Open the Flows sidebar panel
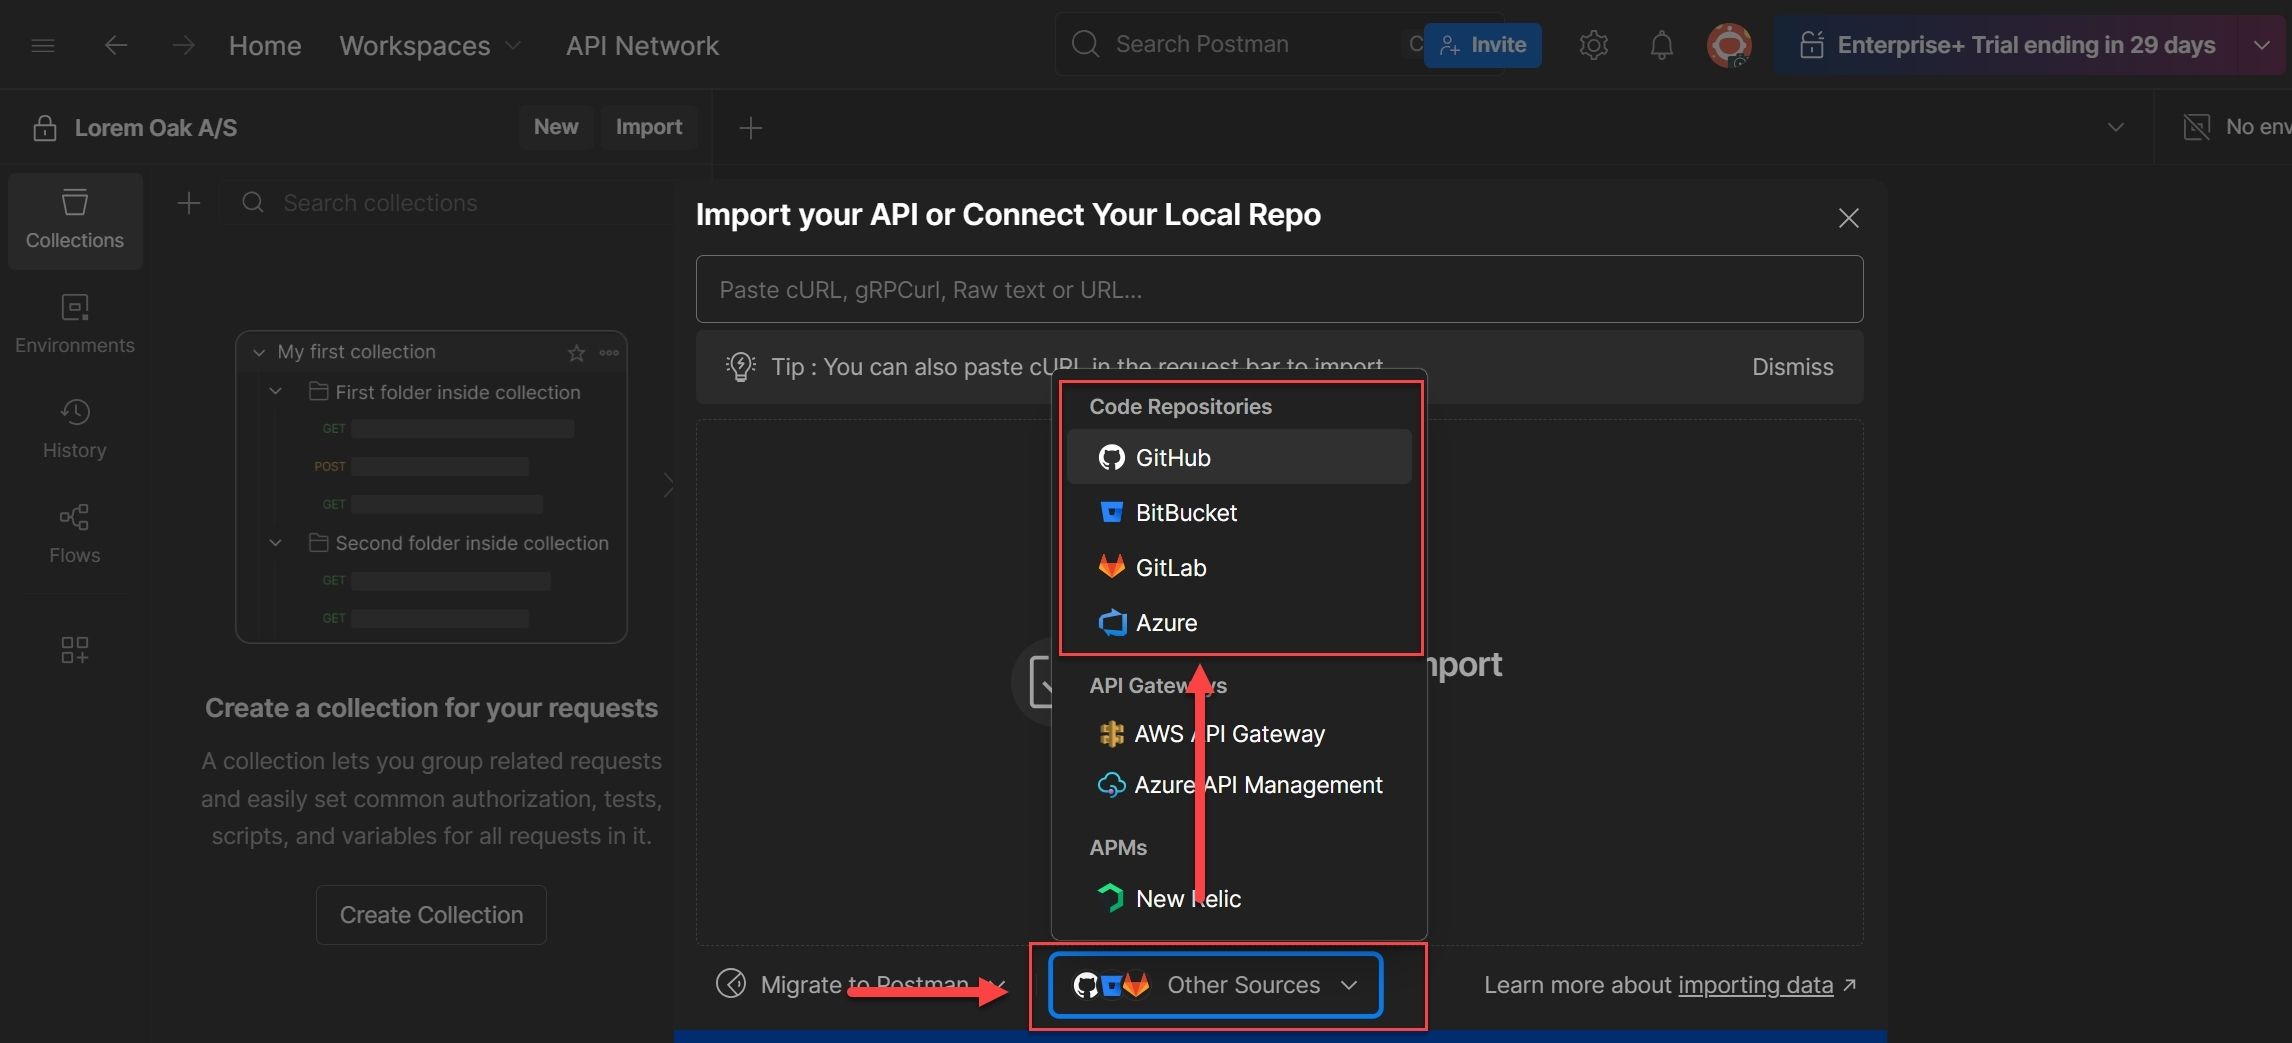2292x1043 pixels. (x=75, y=534)
